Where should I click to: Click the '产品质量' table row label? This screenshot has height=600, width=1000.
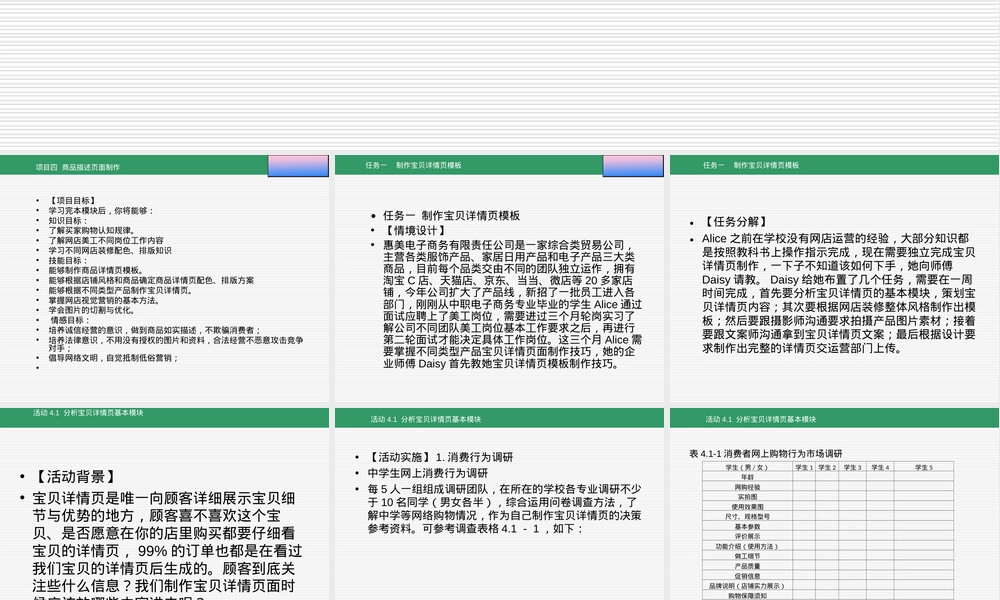tap(747, 566)
